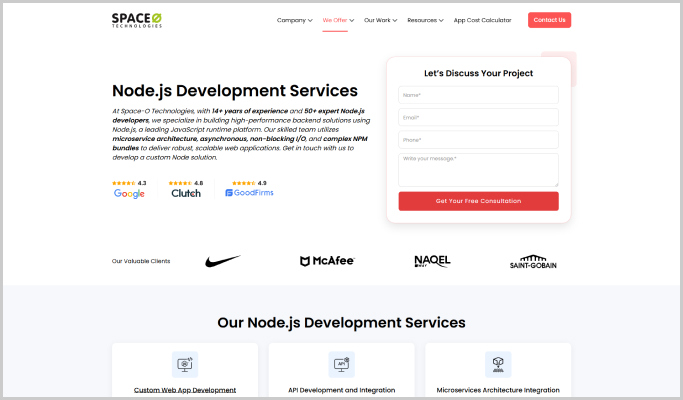683x400 pixels.
Task: Click the Custom Web App Development icon
Action: click(185, 364)
